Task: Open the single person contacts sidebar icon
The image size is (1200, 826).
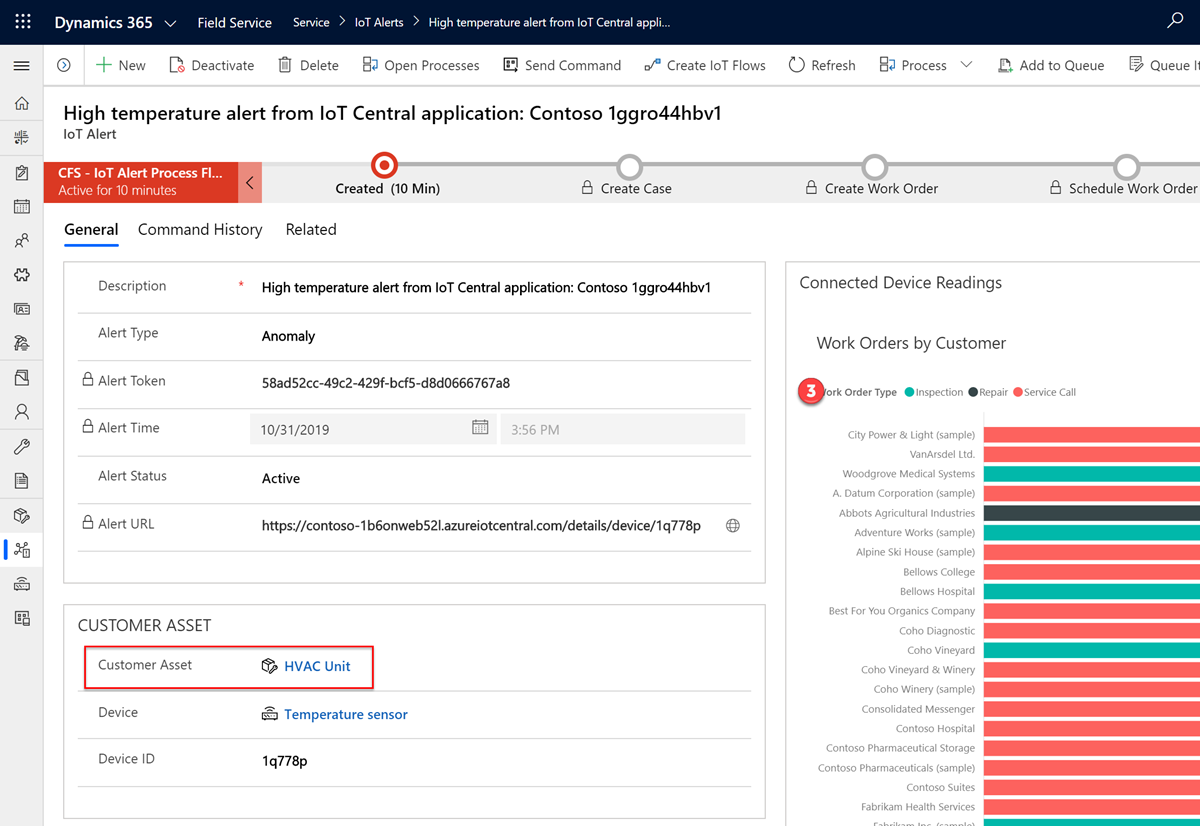Action: tap(22, 412)
